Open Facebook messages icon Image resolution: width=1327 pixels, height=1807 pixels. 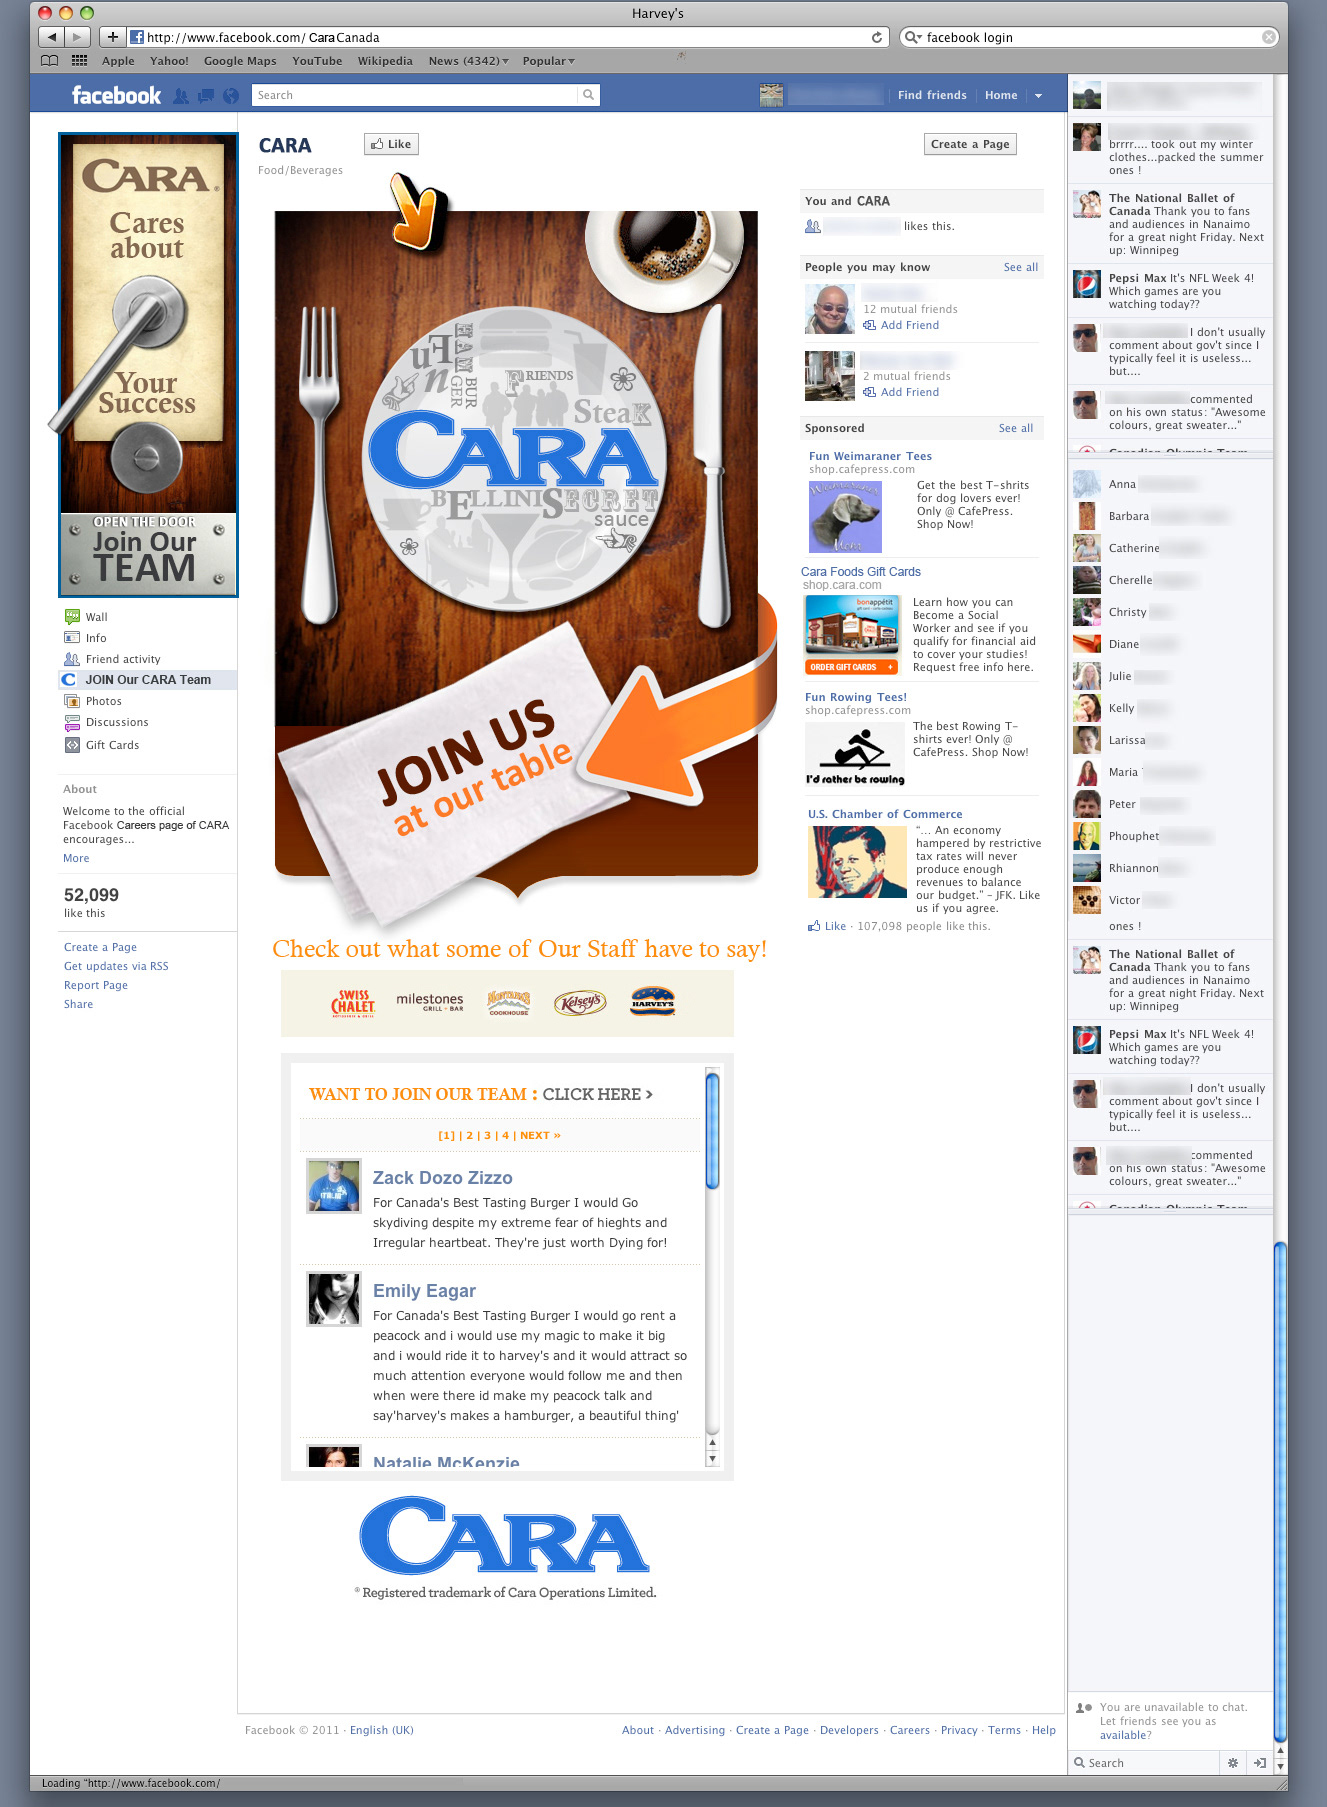click(206, 96)
